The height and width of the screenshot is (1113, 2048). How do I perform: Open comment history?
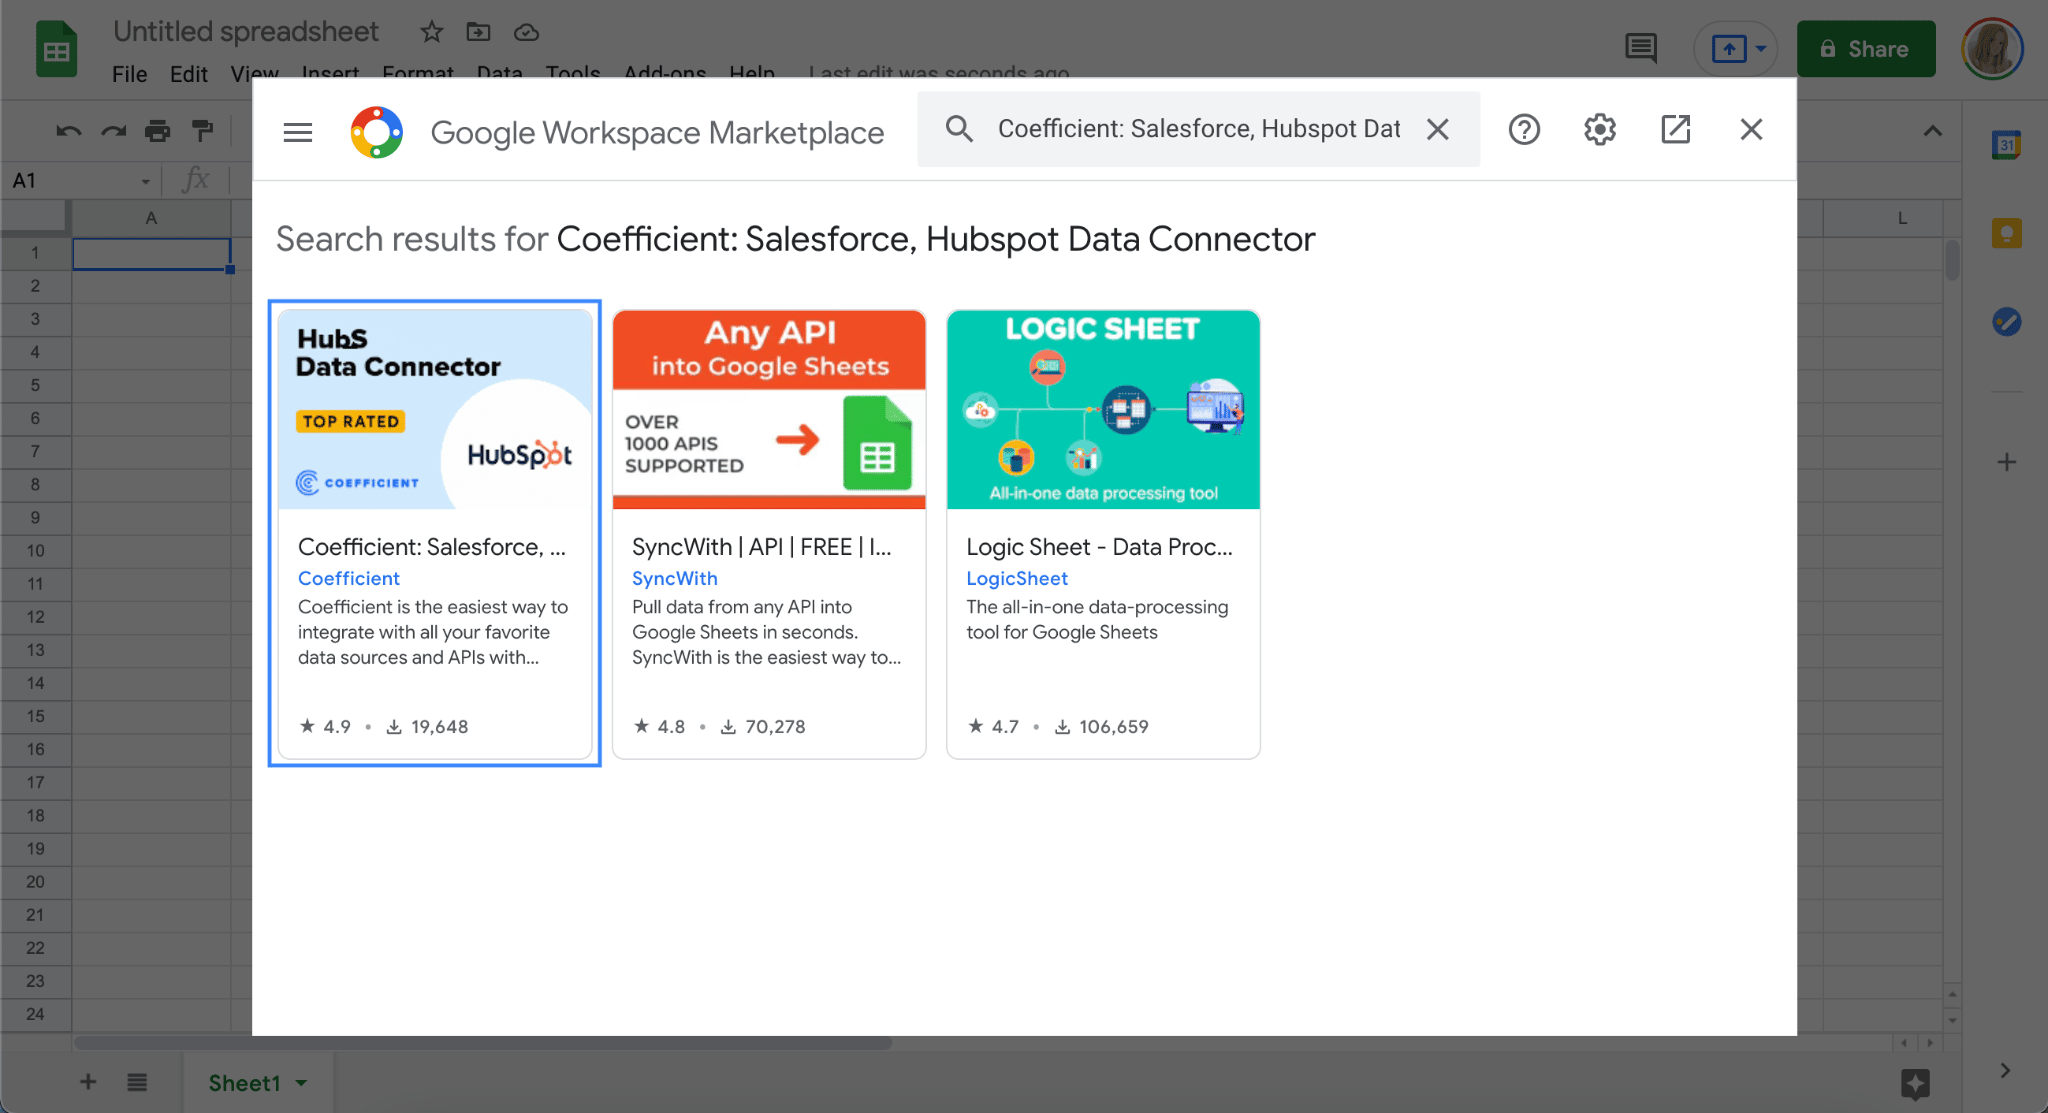[x=1641, y=48]
